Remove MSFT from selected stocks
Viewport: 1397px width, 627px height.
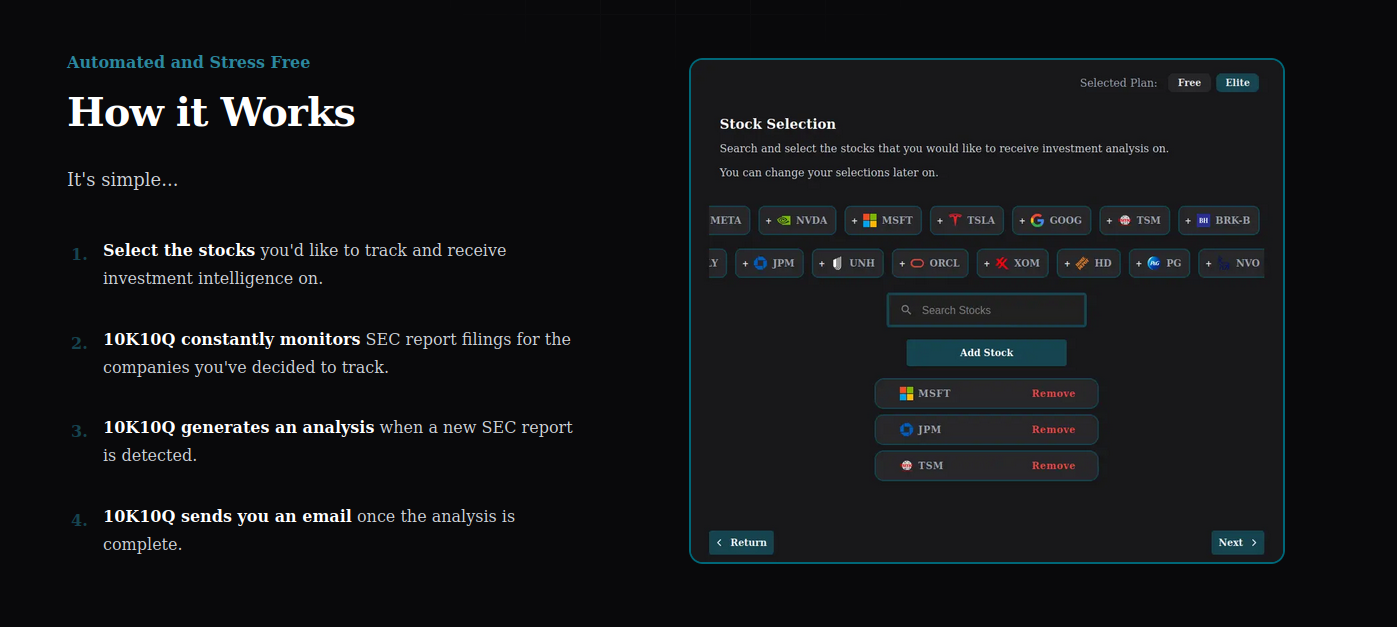tap(1053, 394)
